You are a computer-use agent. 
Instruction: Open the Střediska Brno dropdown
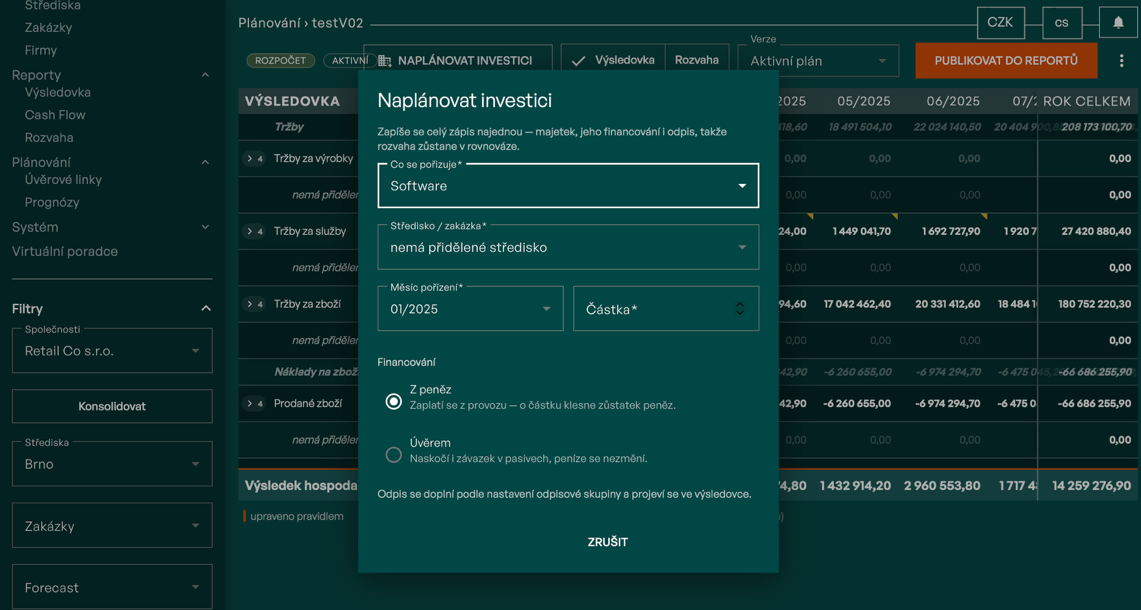coord(112,464)
